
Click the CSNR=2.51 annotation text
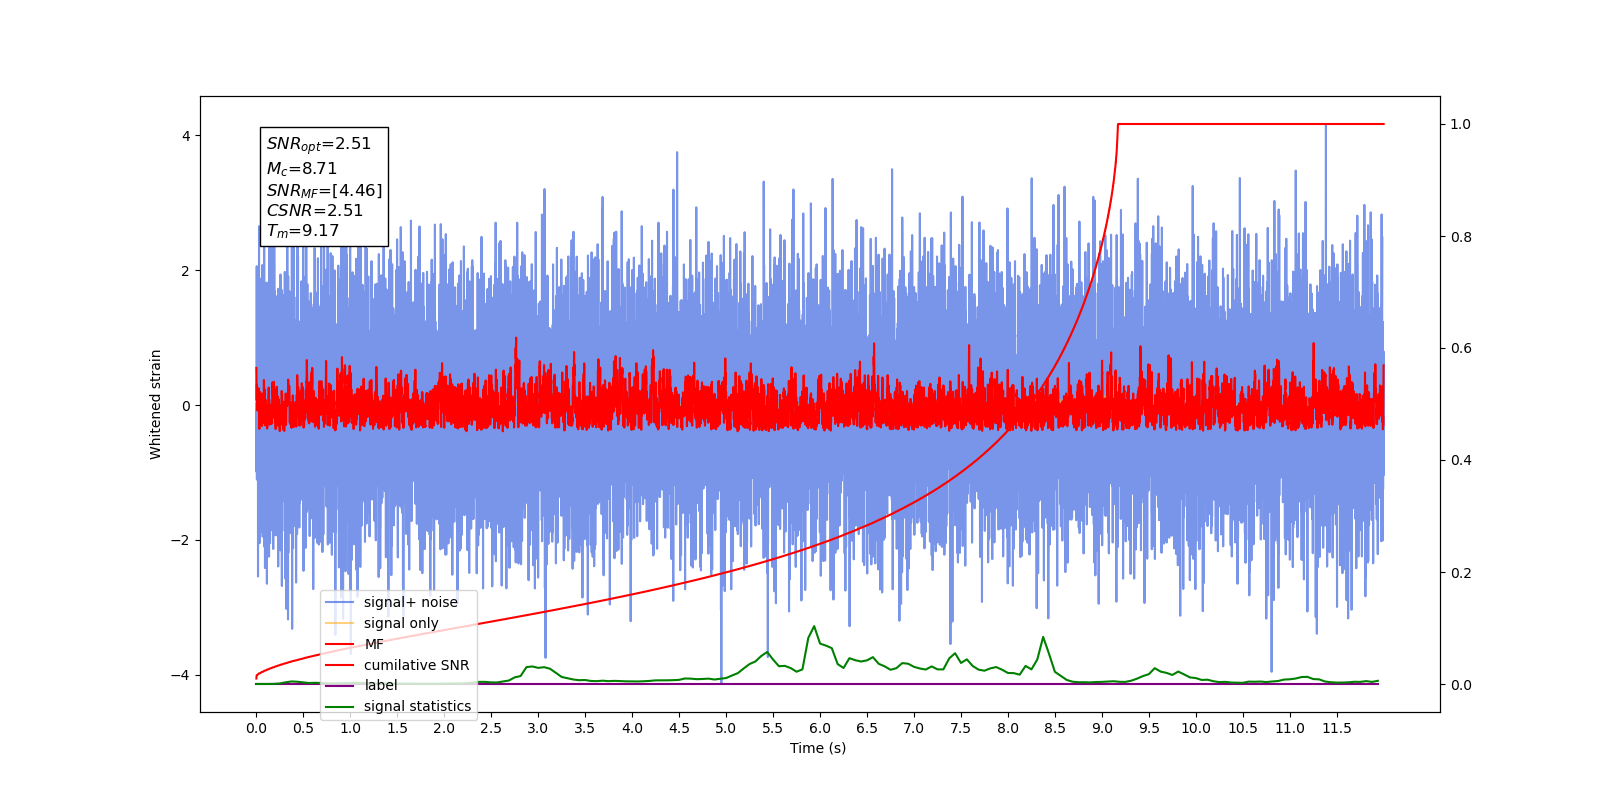pyautogui.click(x=315, y=210)
